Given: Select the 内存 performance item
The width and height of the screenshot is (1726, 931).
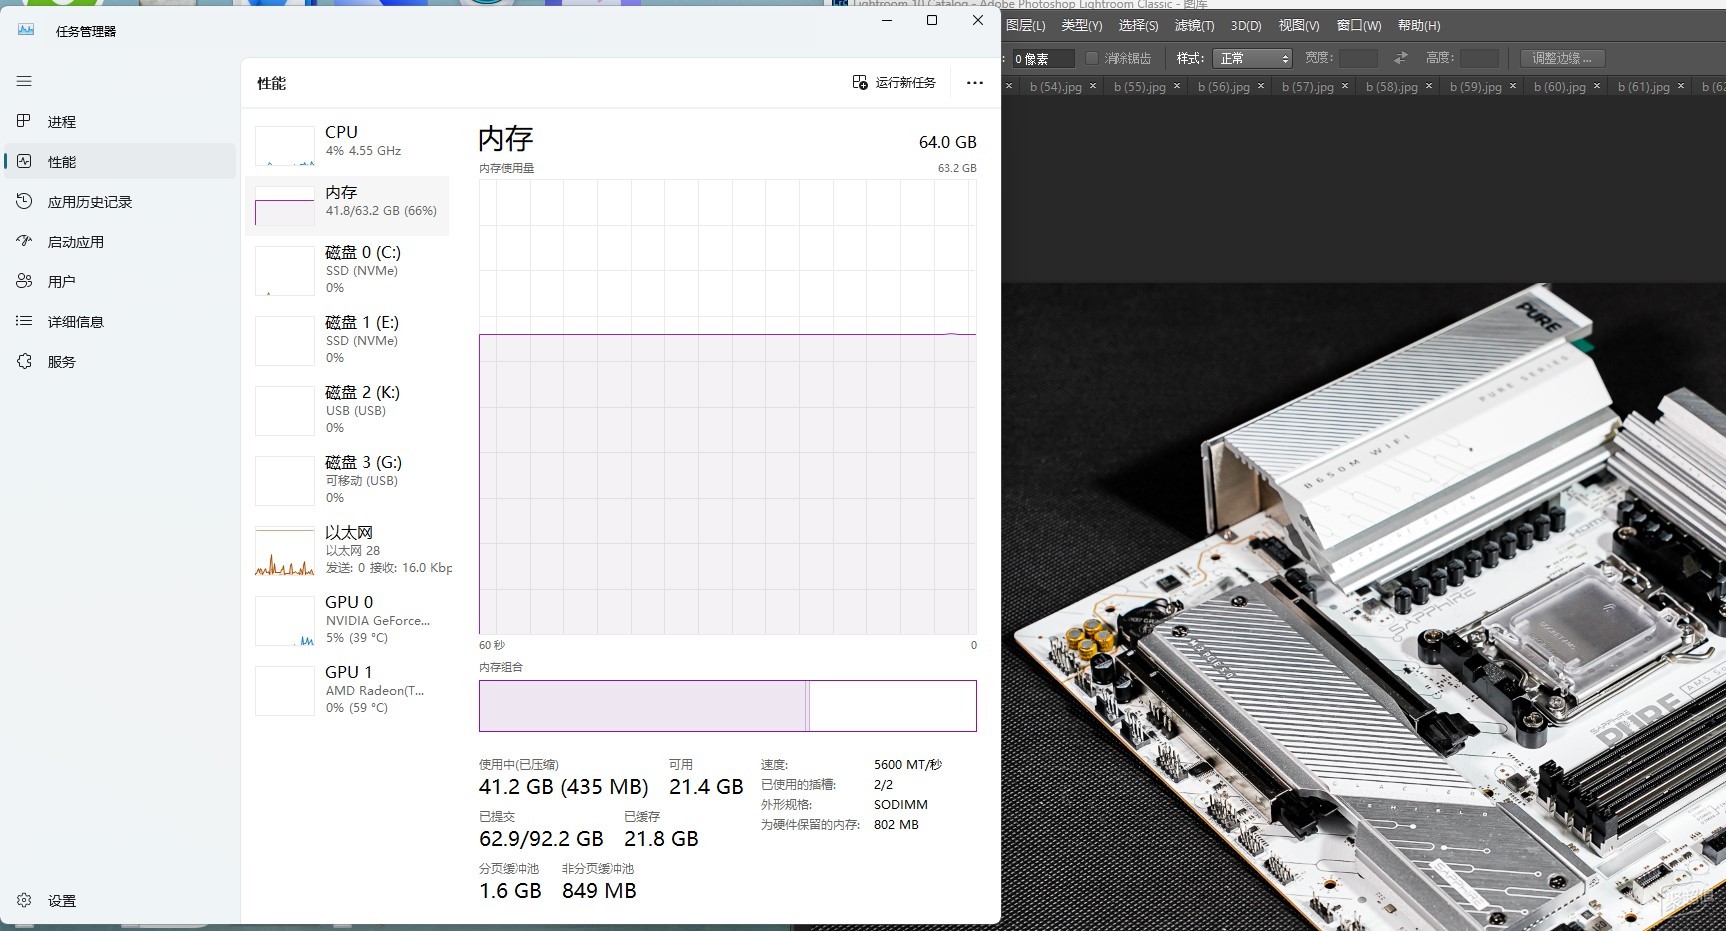Looking at the screenshot, I should tap(347, 206).
